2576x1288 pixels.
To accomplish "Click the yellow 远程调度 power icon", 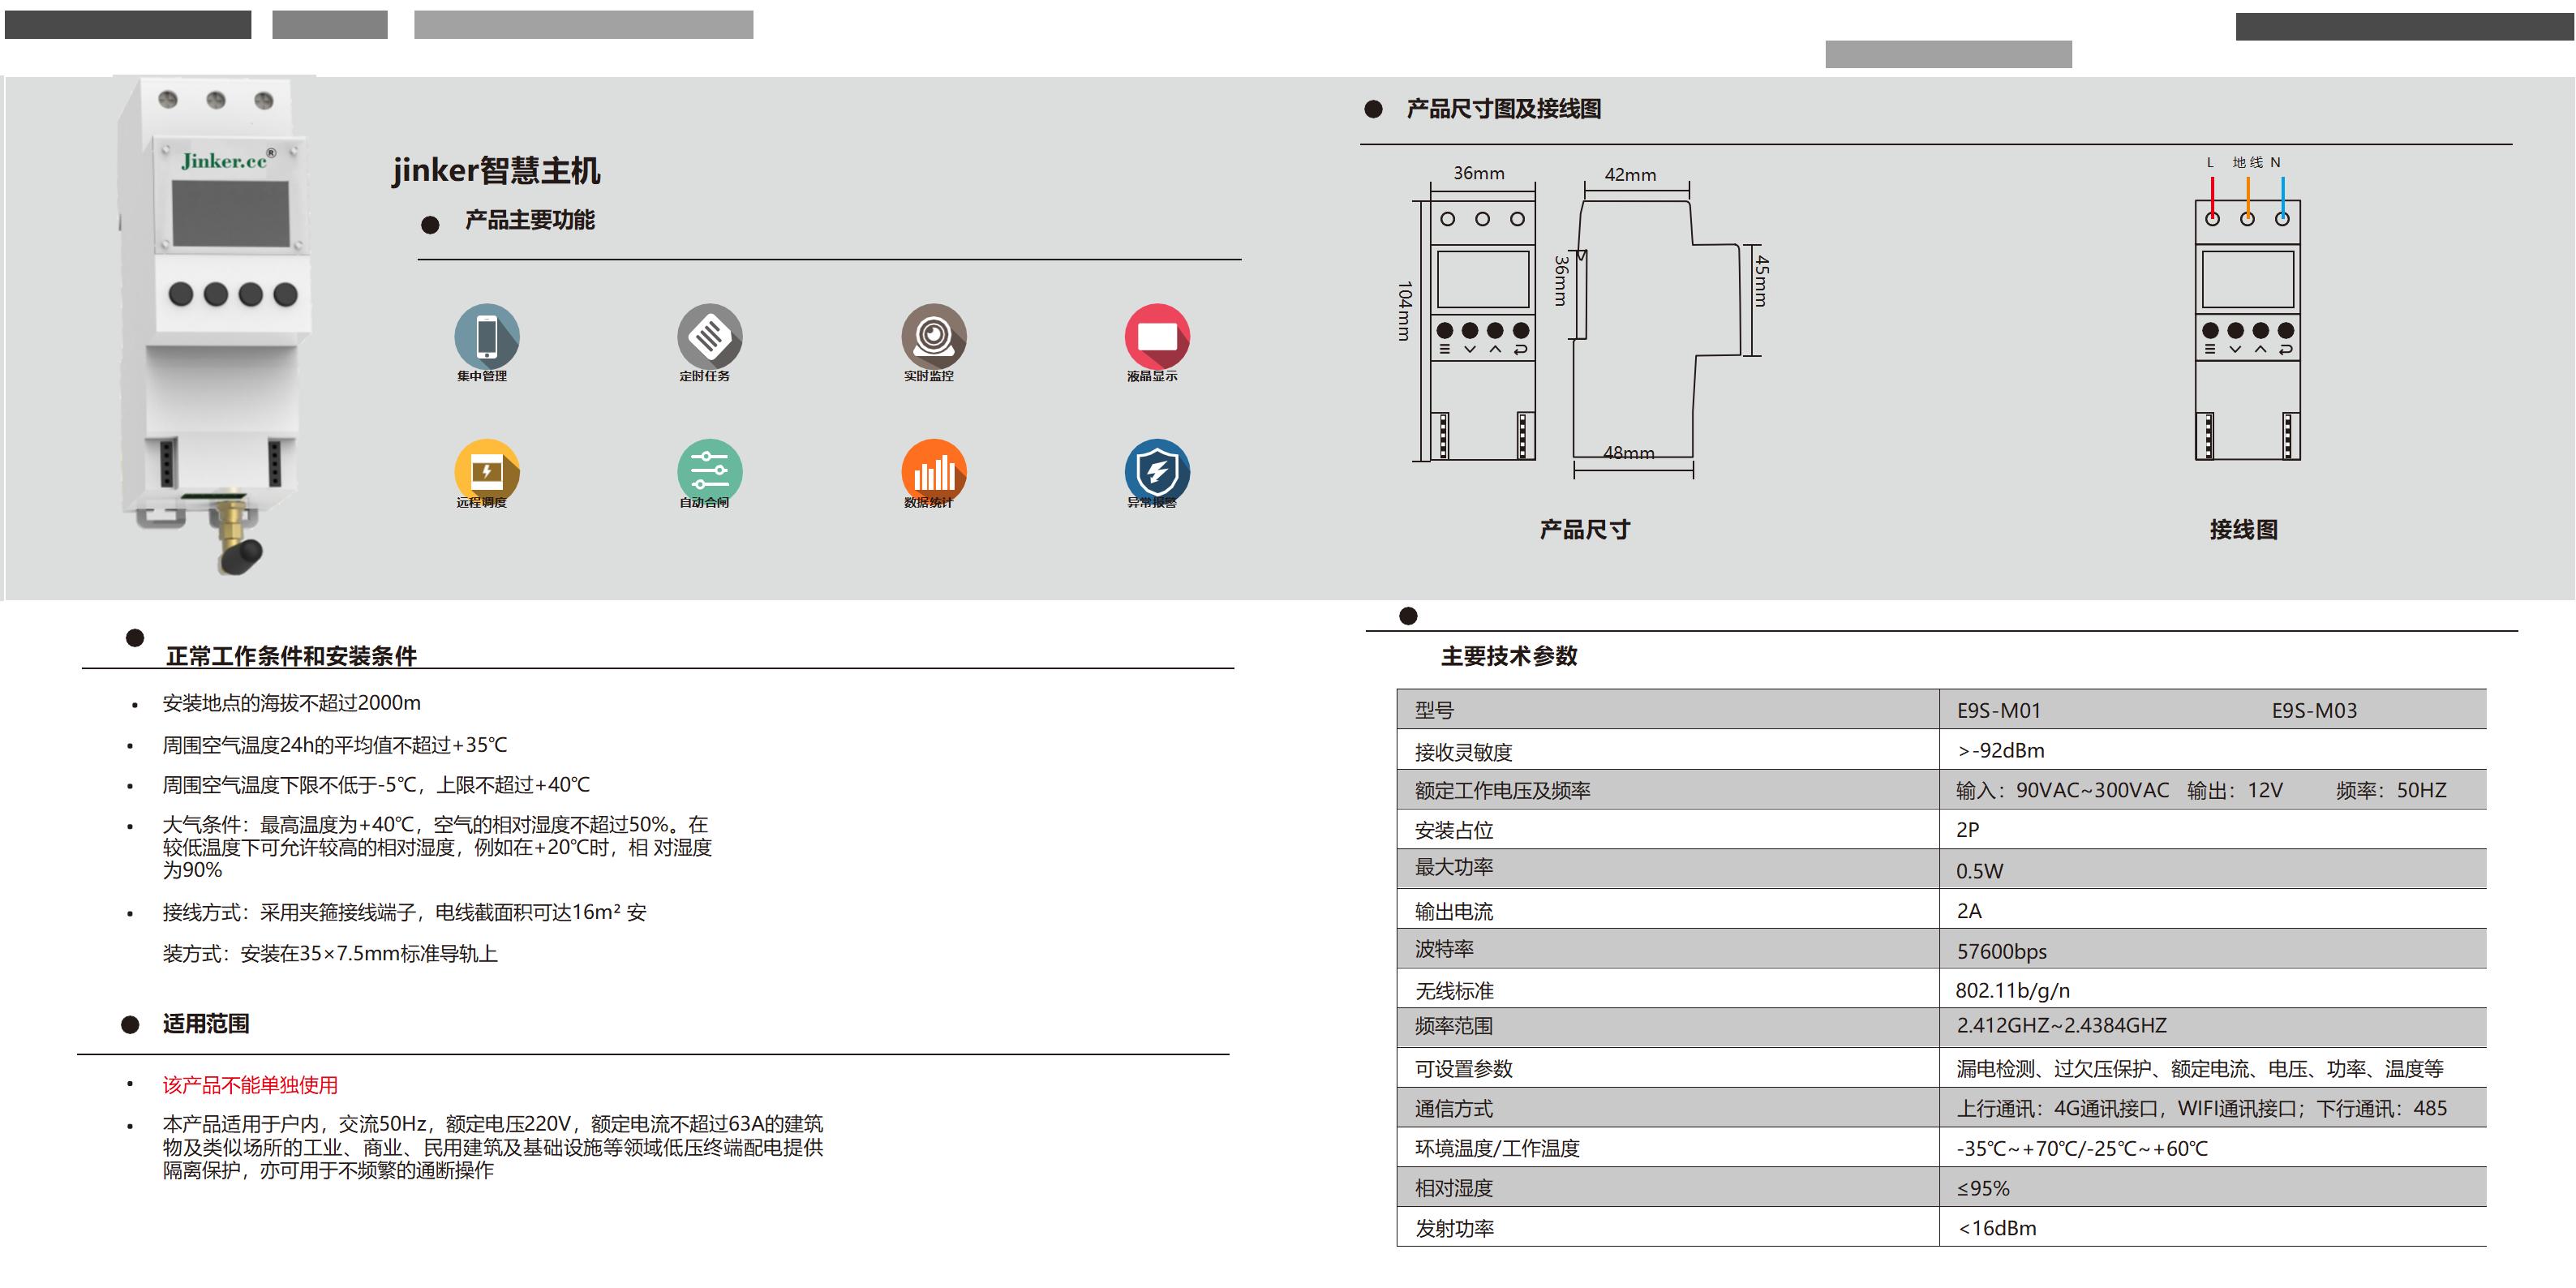I will [x=486, y=470].
